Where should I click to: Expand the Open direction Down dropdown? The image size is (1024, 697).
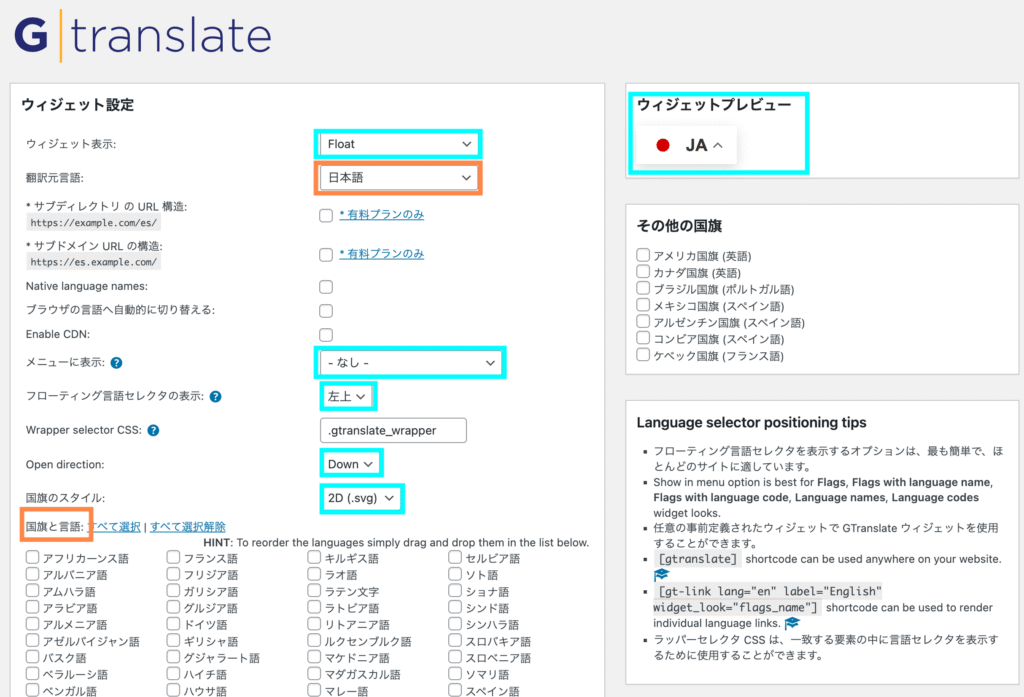click(x=350, y=464)
